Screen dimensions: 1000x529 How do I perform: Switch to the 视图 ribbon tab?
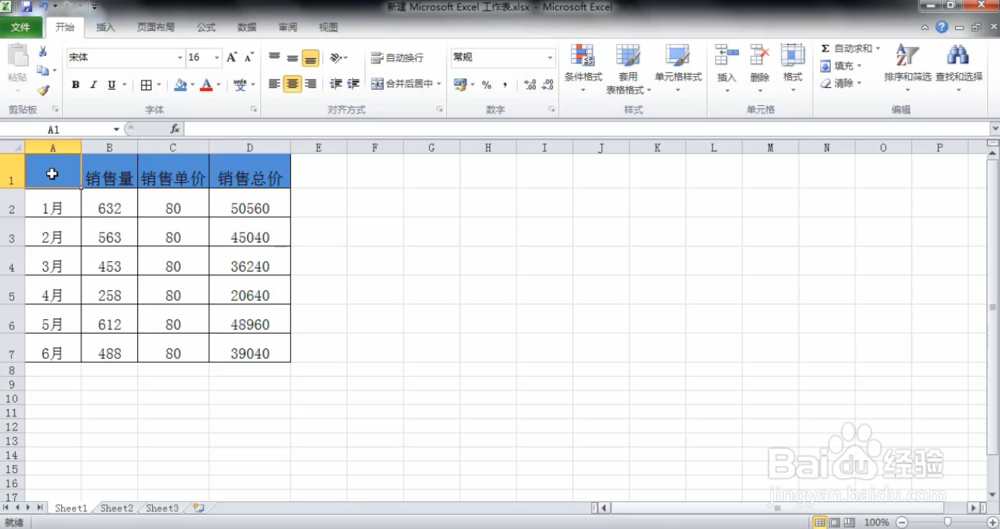coord(328,27)
